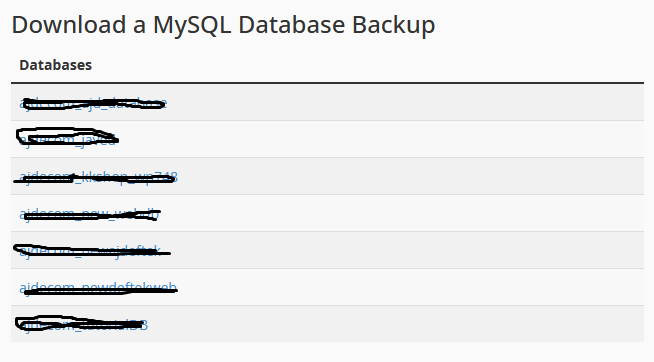The height and width of the screenshot is (362, 654).
Task: Click the black scribble over the second link
Action: (67, 136)
